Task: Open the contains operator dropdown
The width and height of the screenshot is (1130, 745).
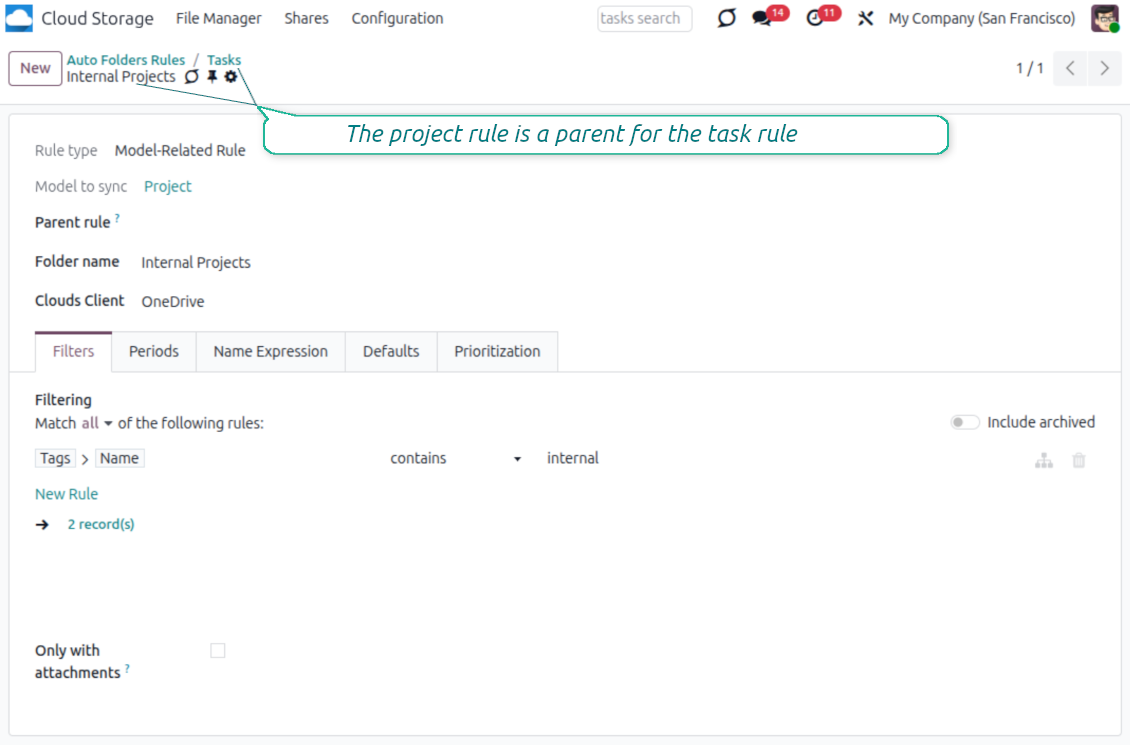Action: [x=456, y=458]
